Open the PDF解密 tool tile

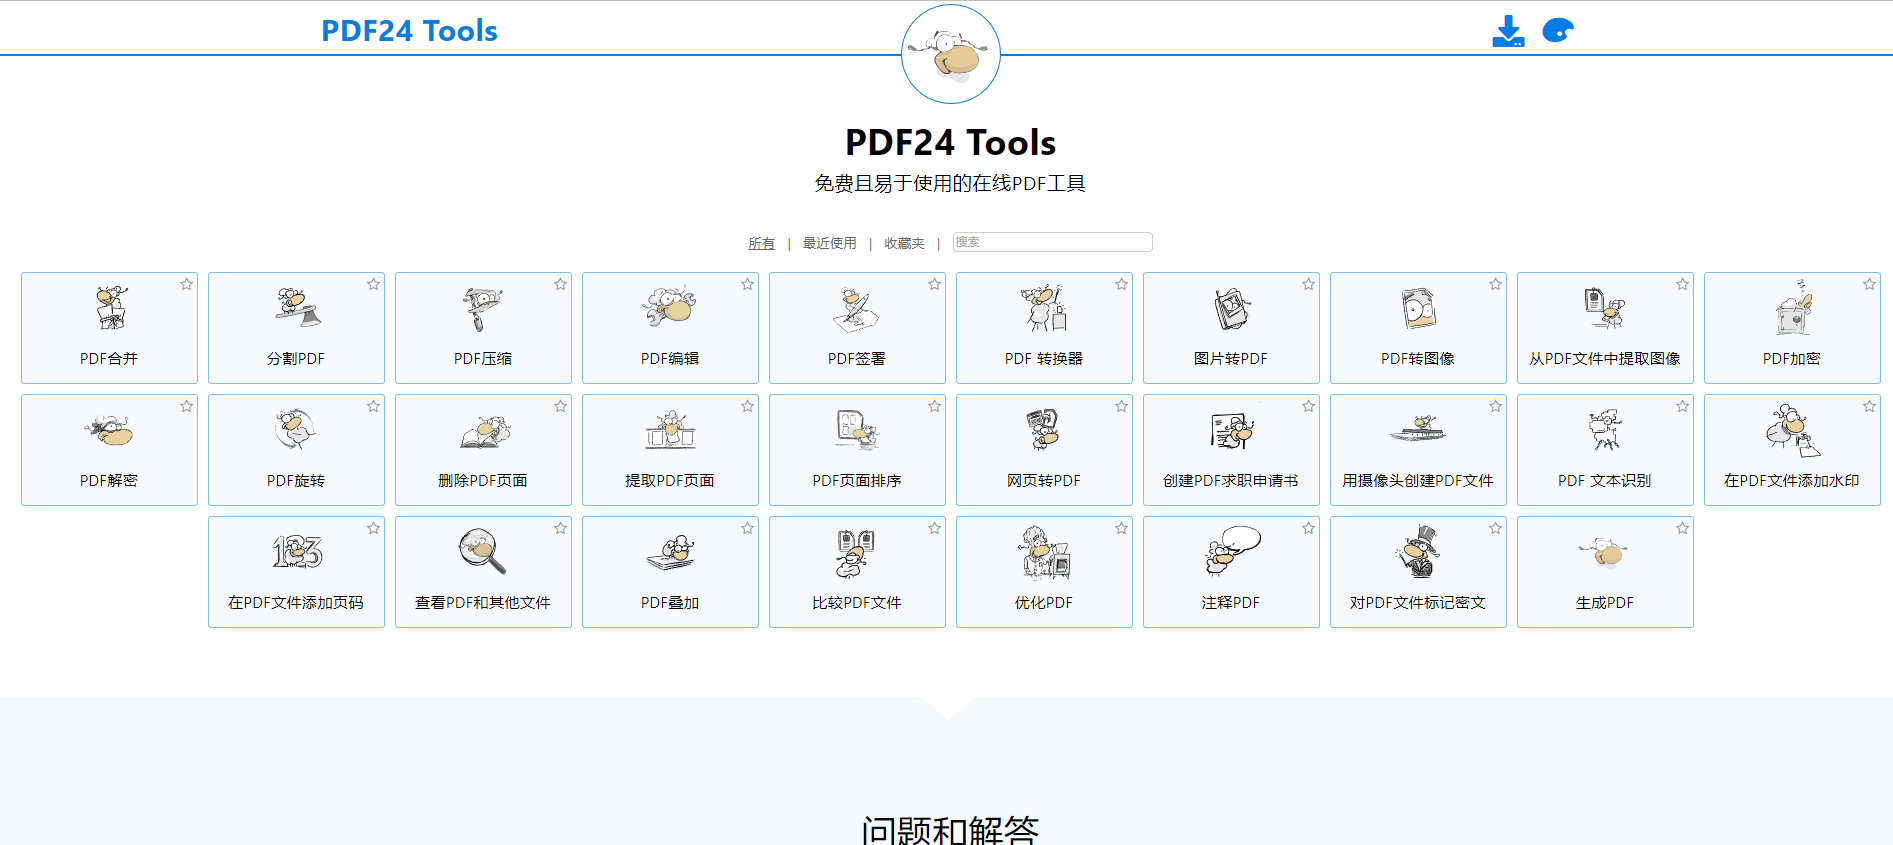pos(109,450)
